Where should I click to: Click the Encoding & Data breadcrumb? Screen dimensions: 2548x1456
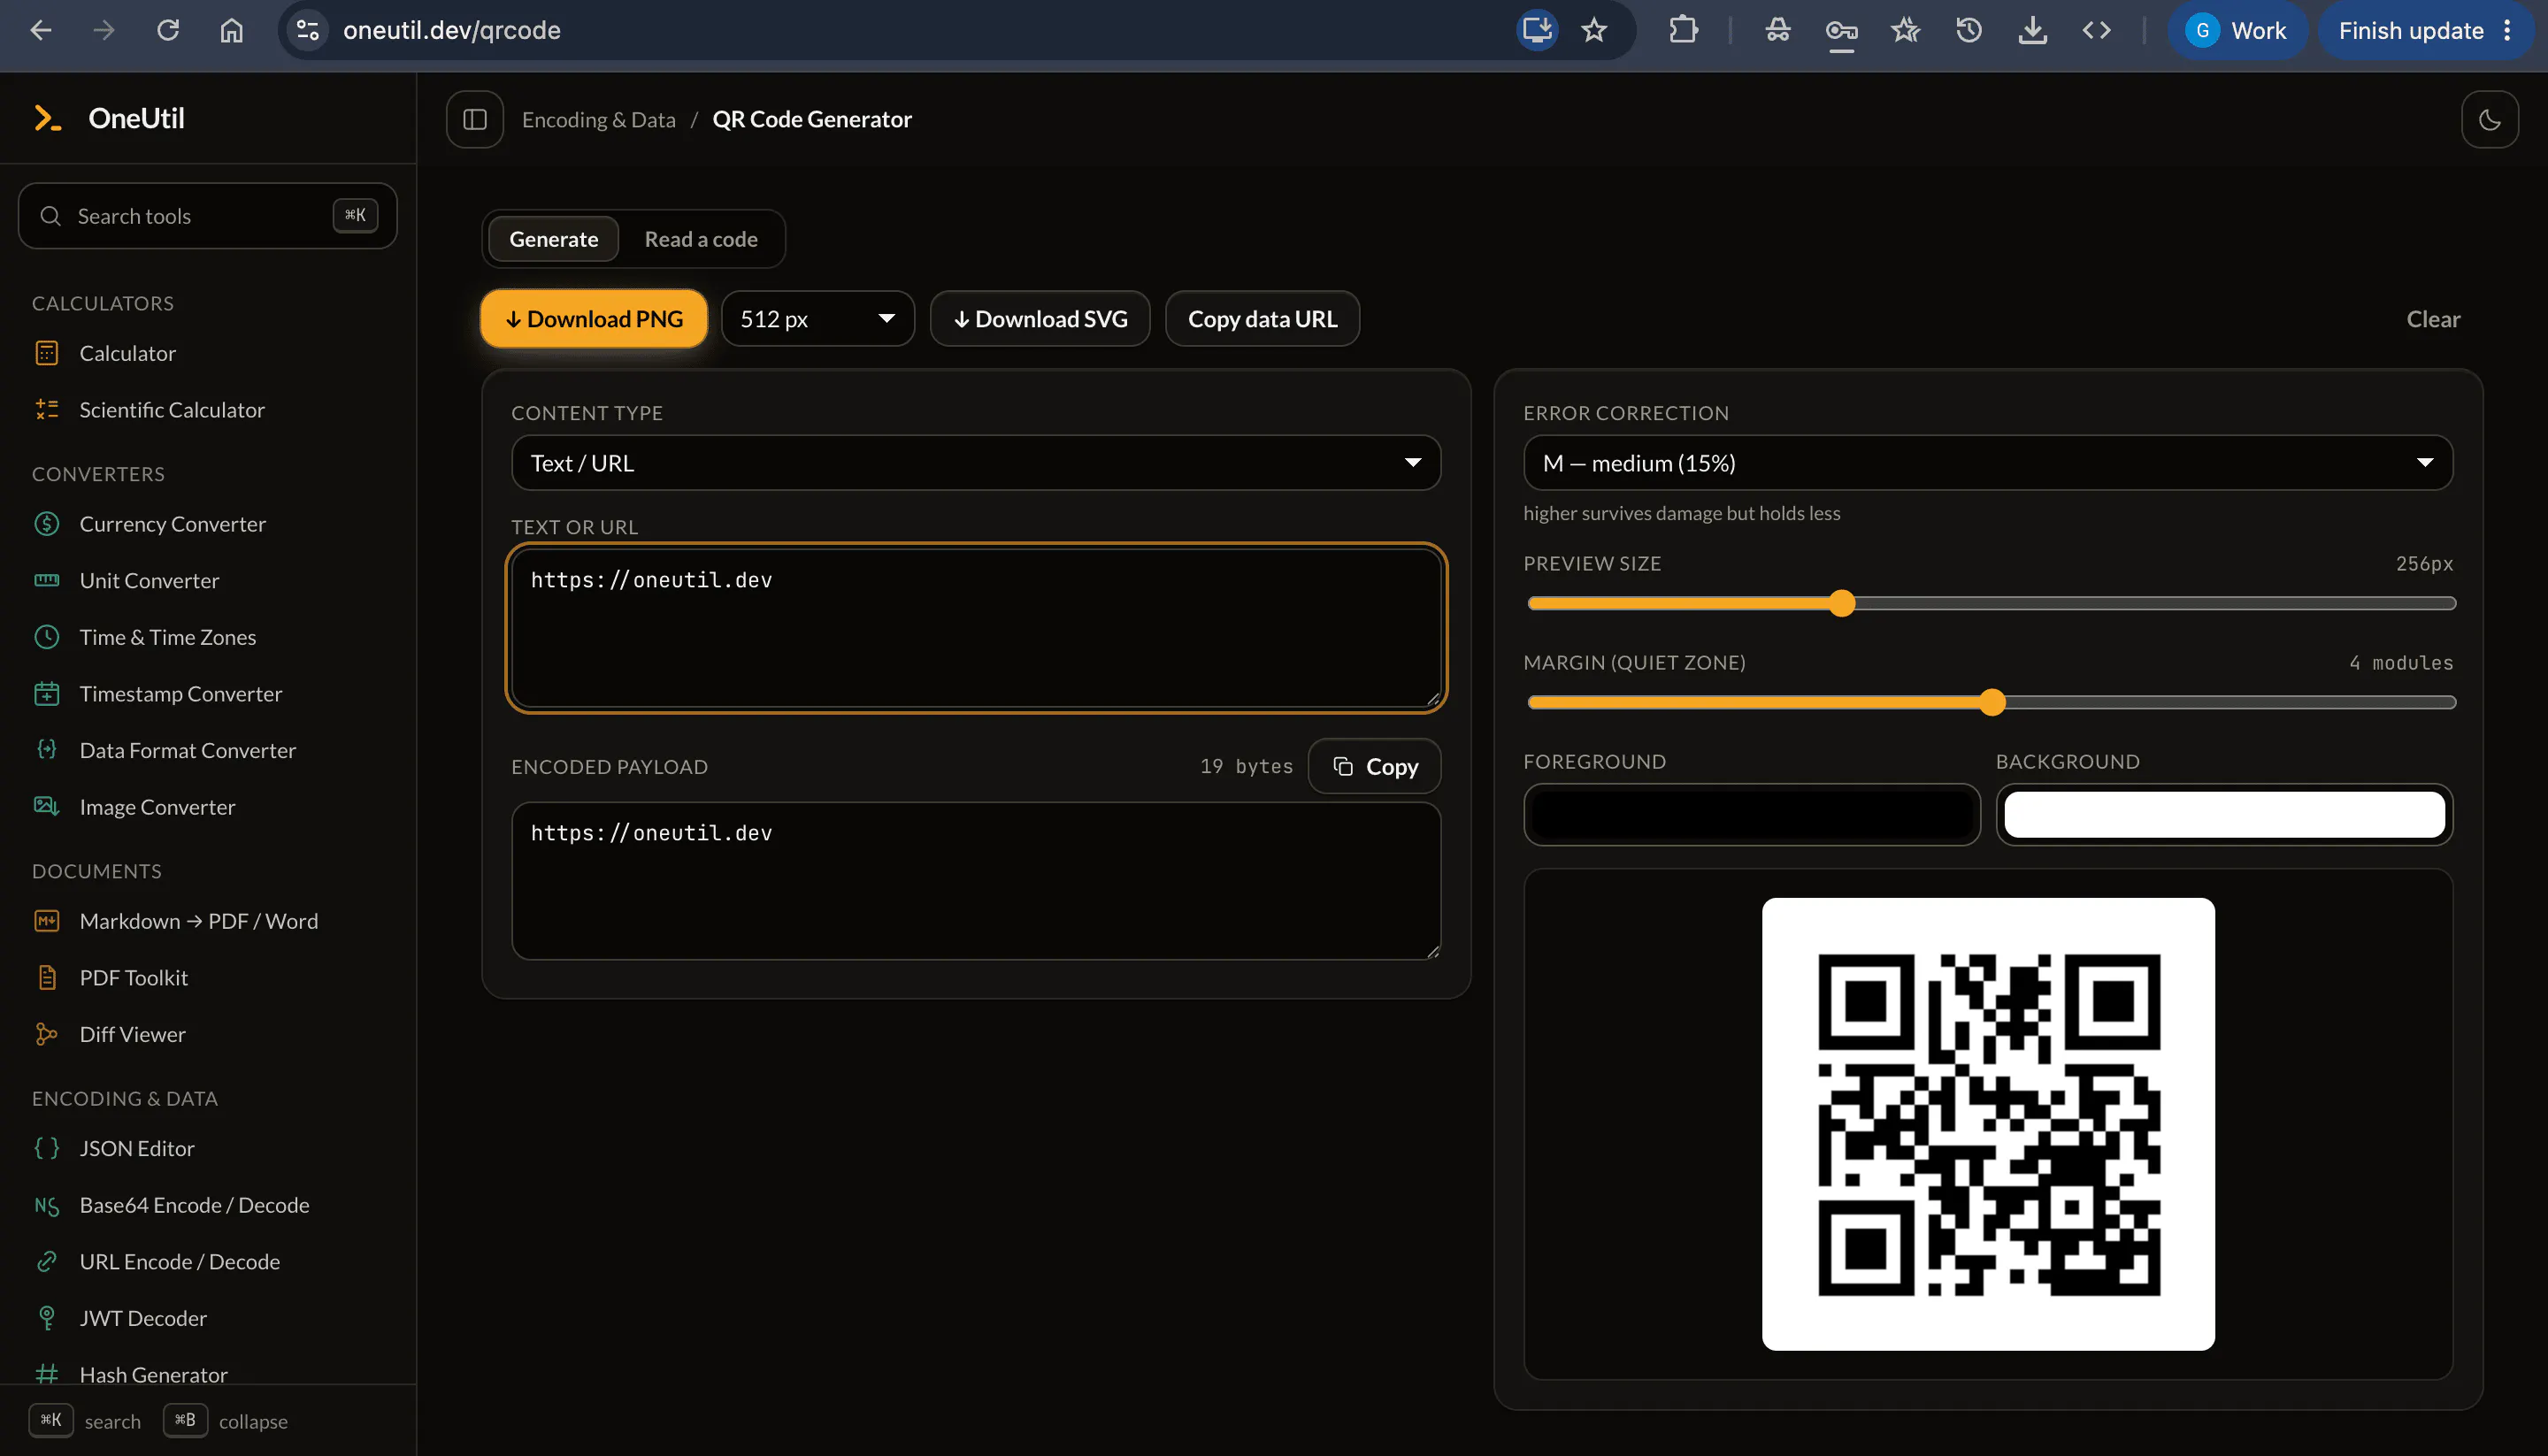coord(599,119)
